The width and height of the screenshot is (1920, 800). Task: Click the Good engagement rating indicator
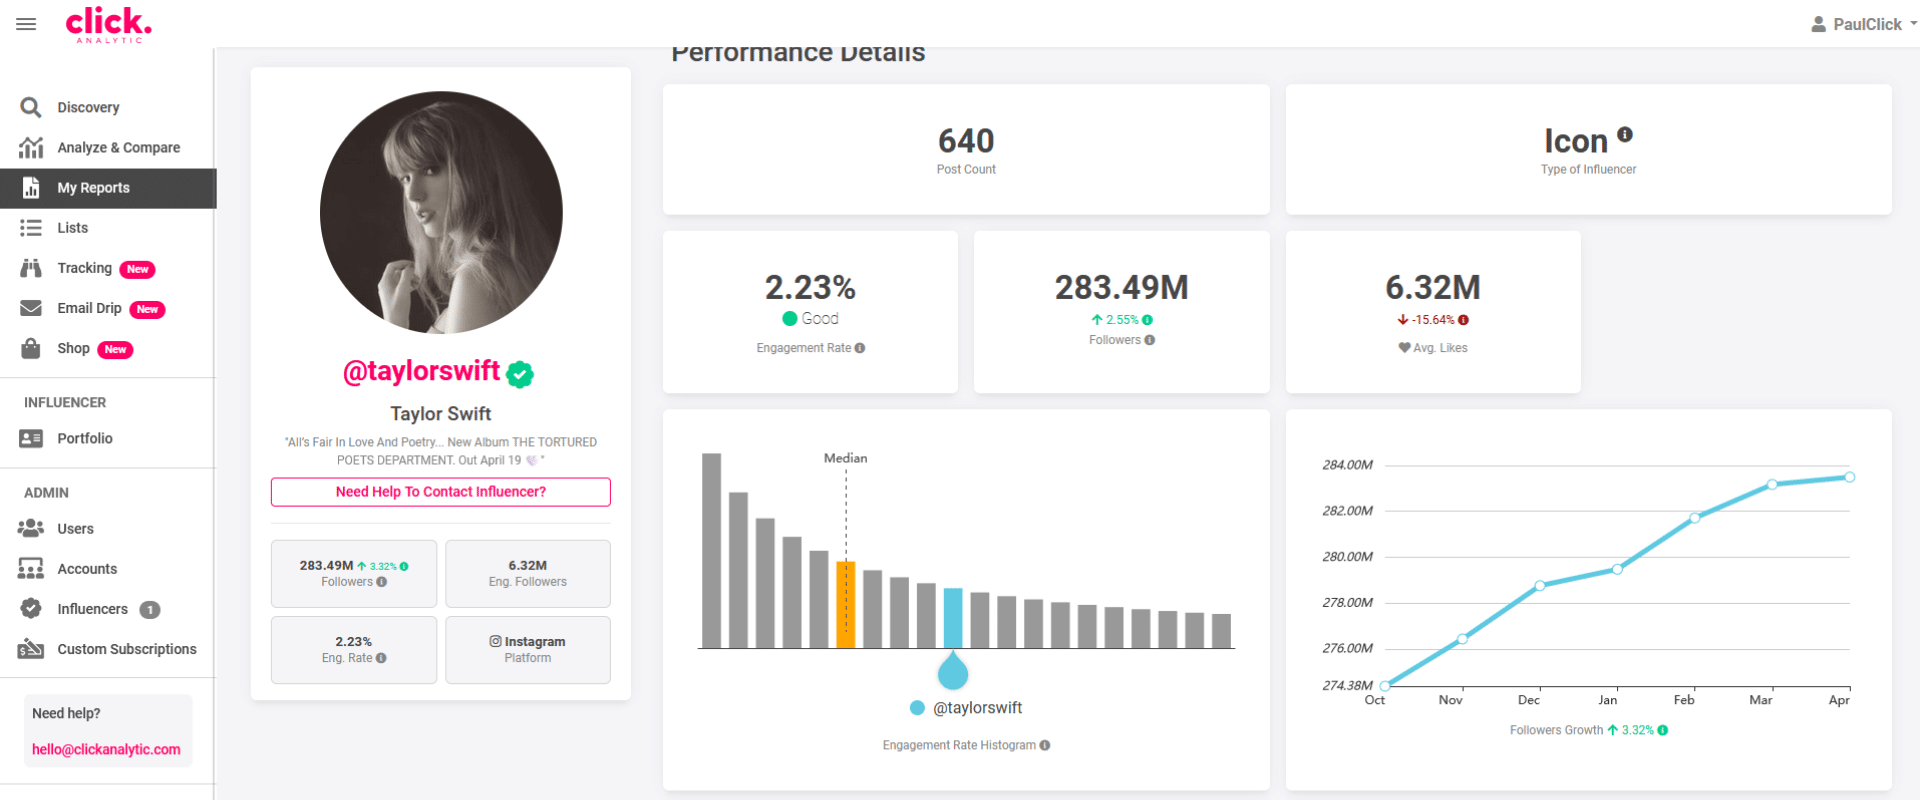coord(811,319)
